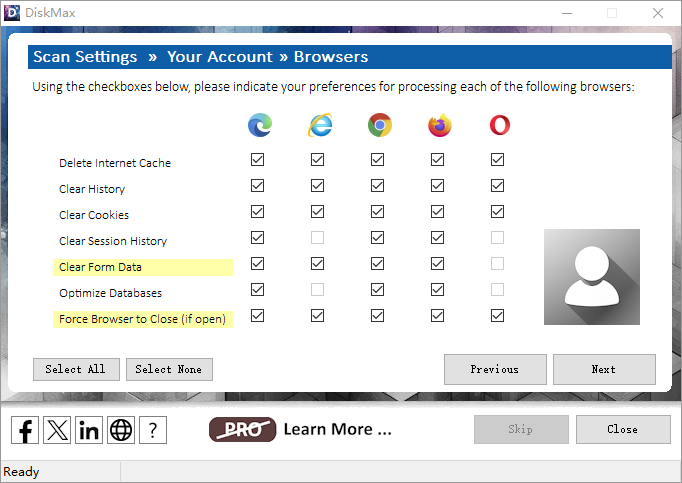
Task: Click the user account avatar image
Action: click(x=592, y=277)
